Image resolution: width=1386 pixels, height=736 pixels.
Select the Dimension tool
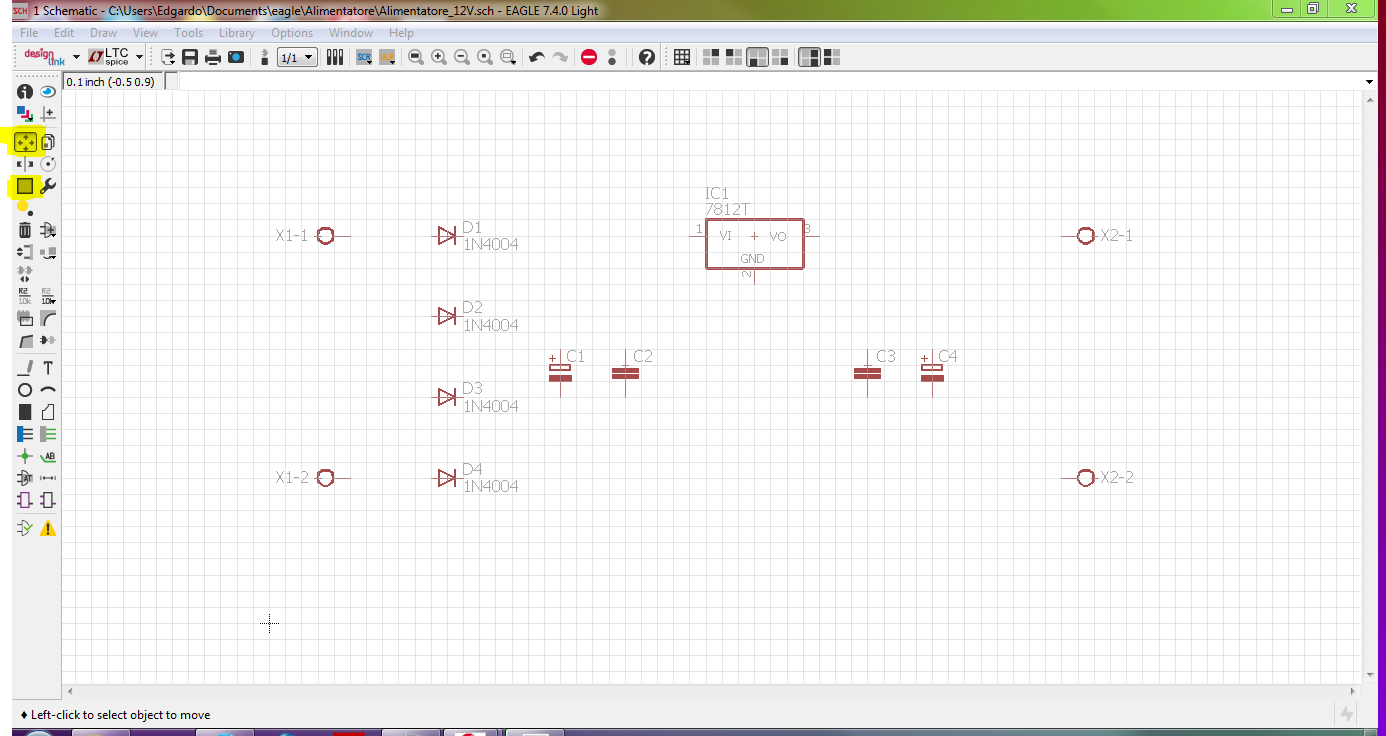47,478
